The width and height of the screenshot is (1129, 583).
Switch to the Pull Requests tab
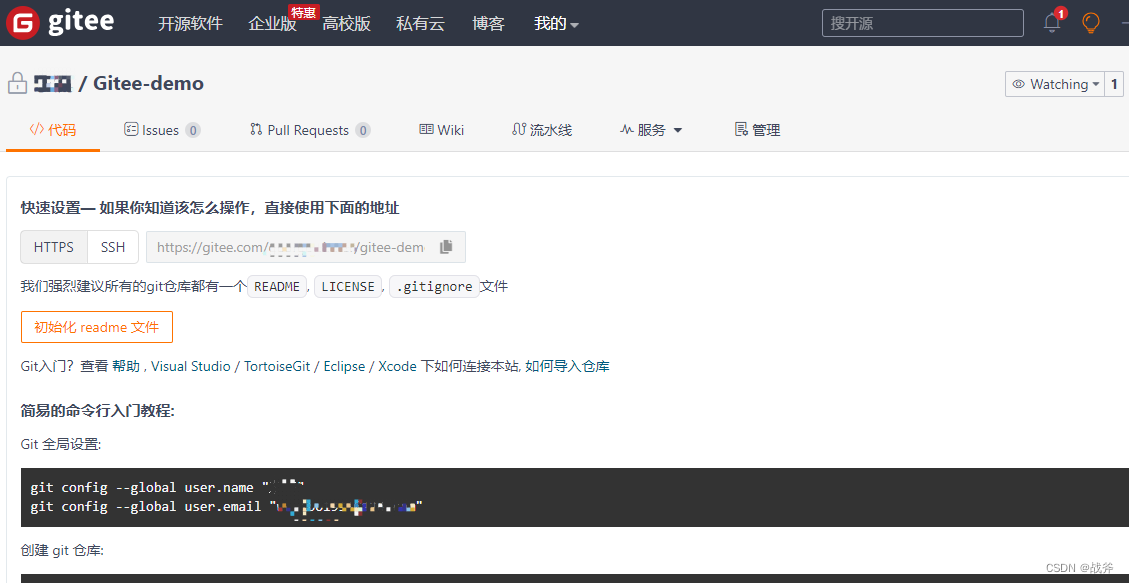(310, 130)
